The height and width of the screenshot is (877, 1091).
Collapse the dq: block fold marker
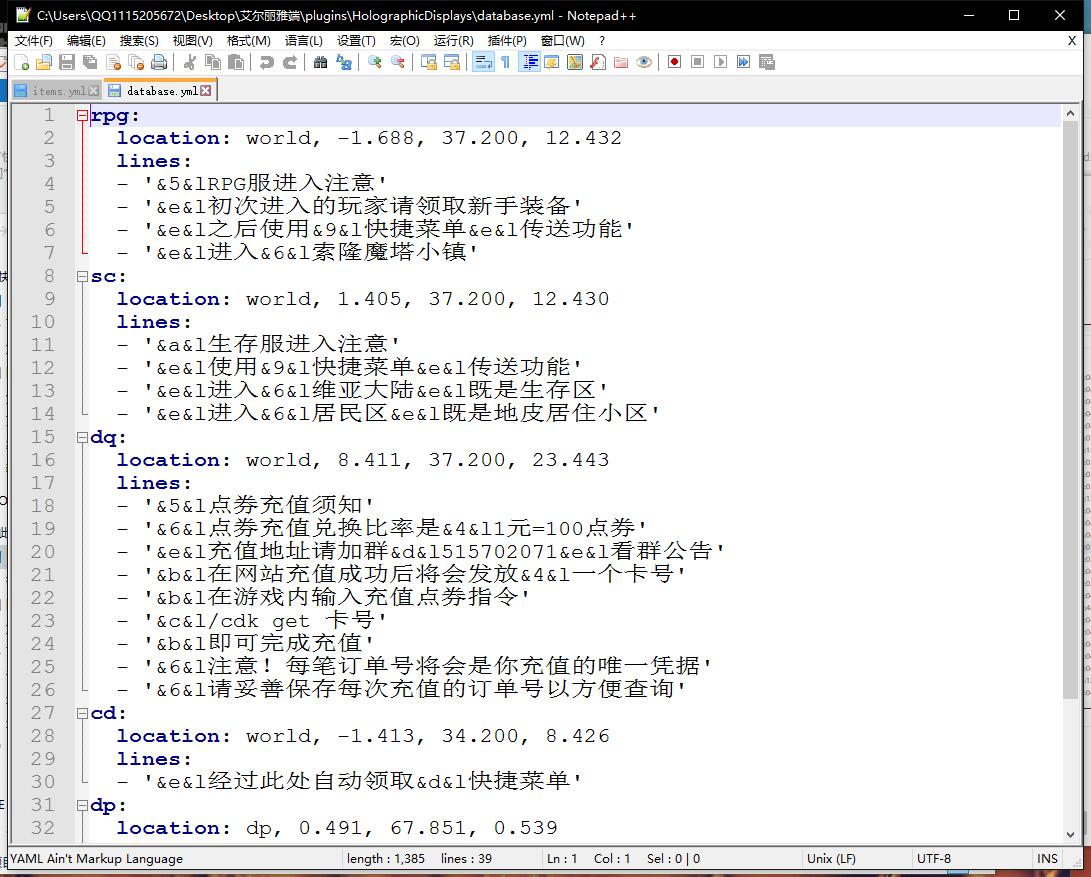coord(83,437)
